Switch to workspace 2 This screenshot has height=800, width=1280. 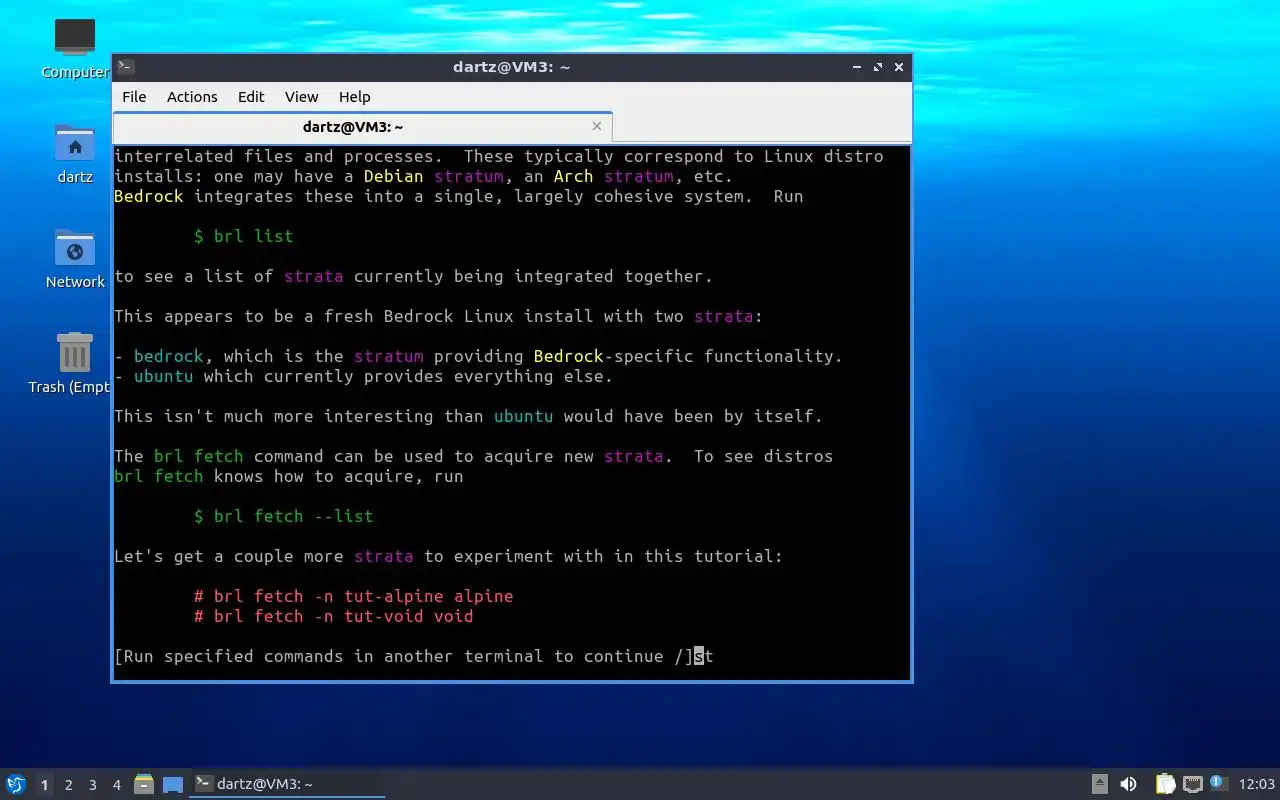(69, 785)
